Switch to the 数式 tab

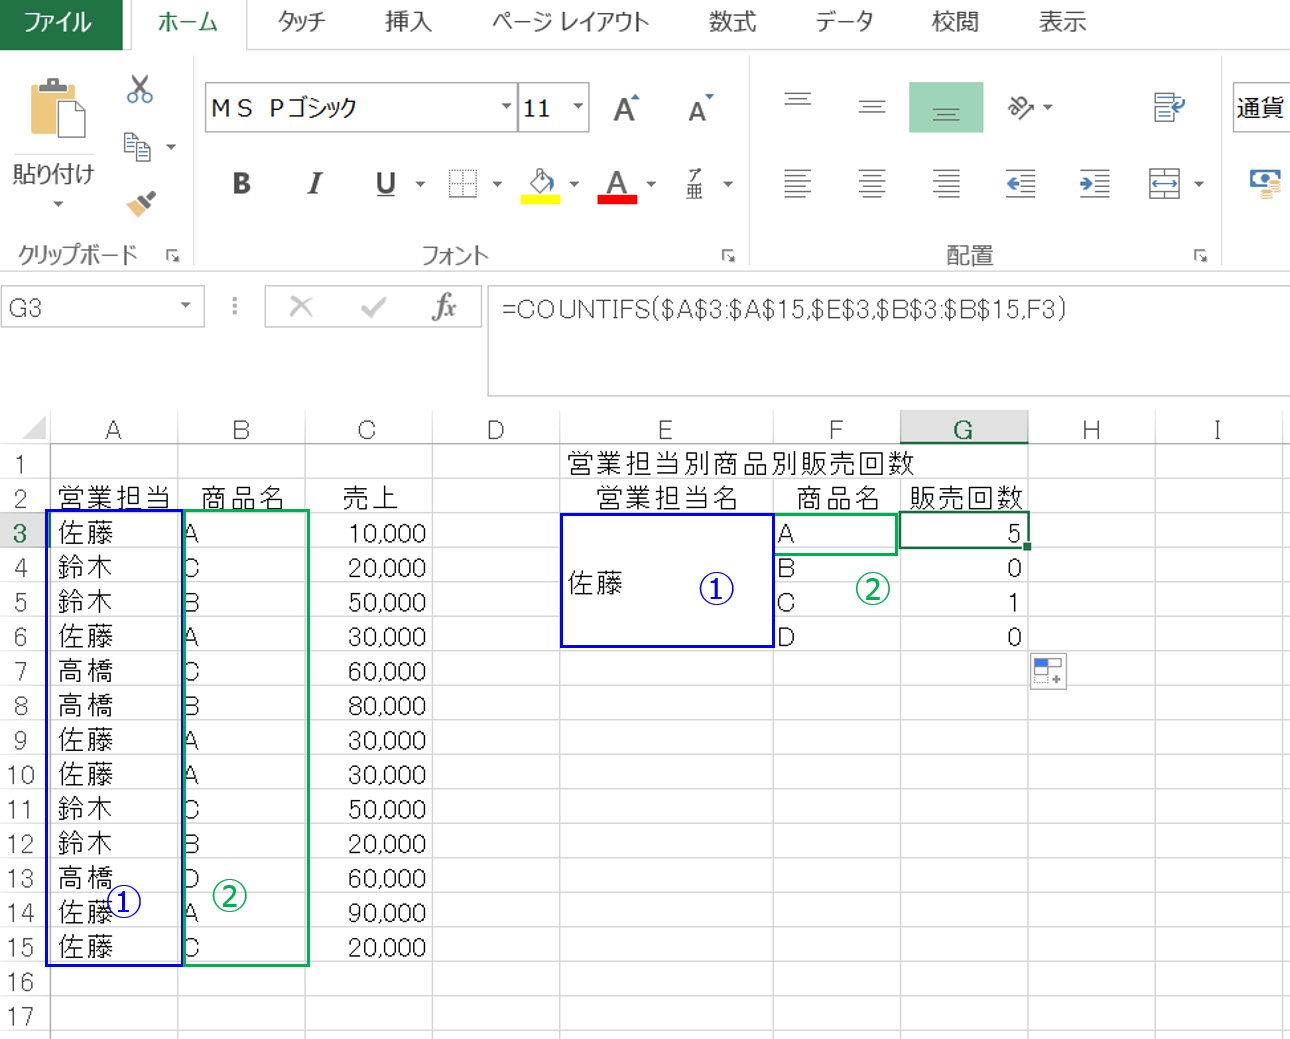(732, 22)
